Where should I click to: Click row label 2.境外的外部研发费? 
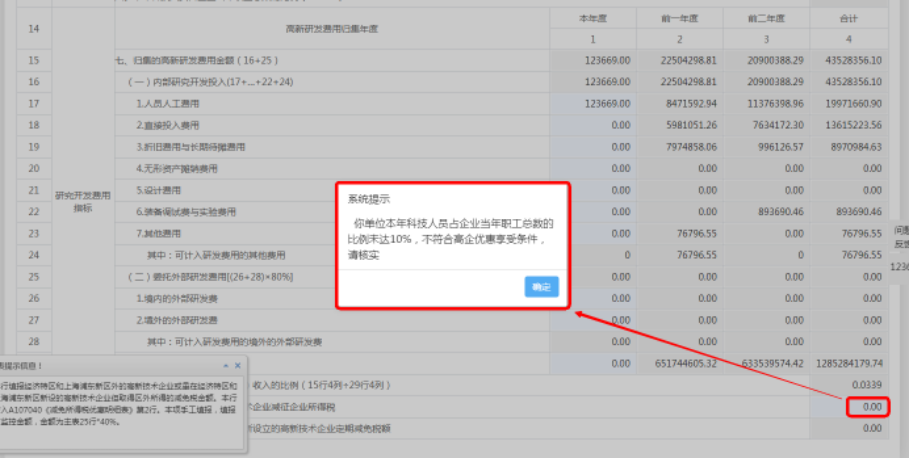point(177,320)
